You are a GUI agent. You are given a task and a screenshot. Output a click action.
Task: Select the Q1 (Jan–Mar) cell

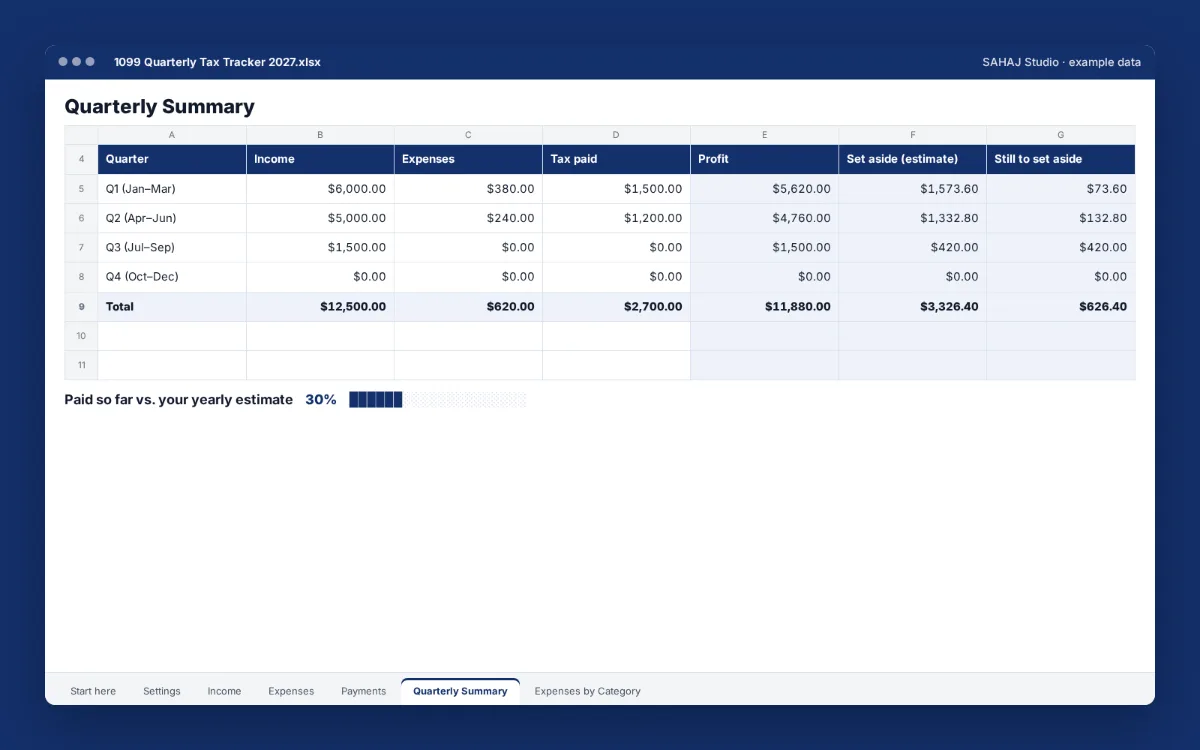point(172,189)
